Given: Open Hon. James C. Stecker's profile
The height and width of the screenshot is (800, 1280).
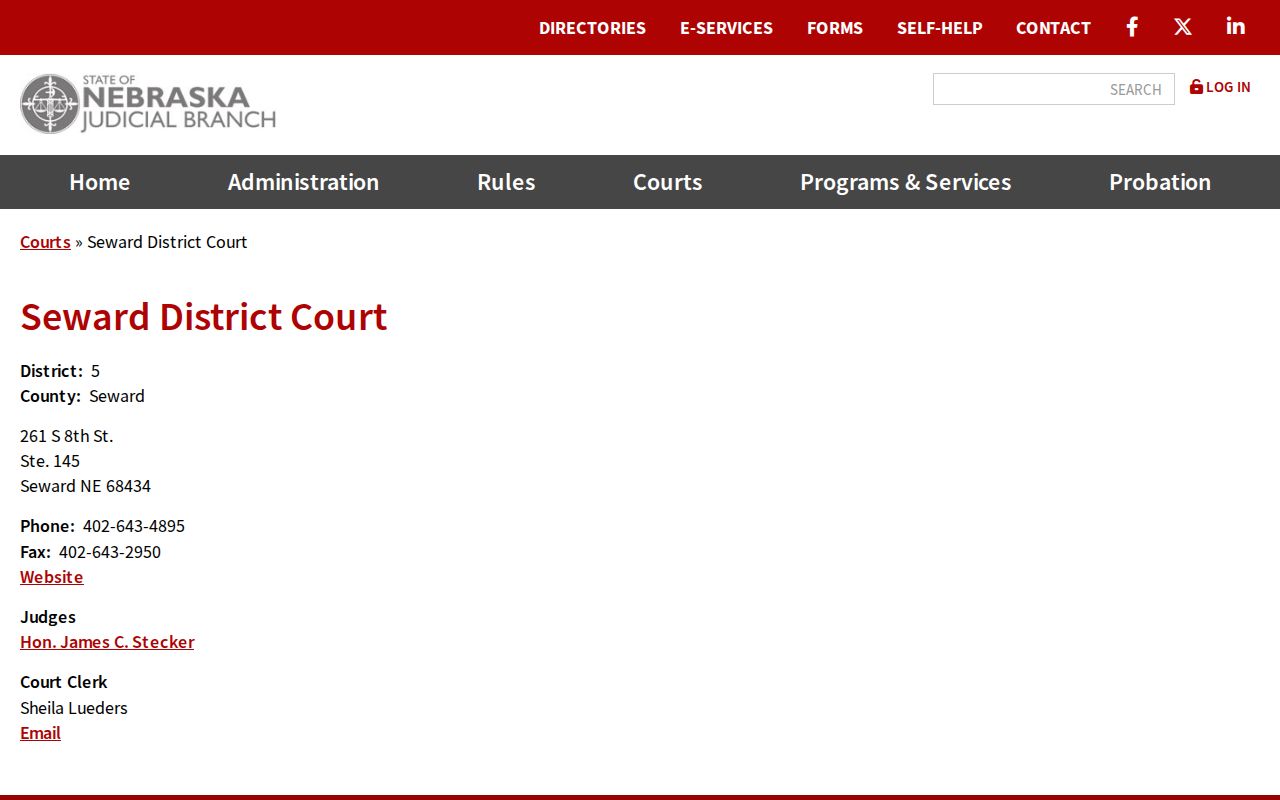Looking at the screenshot, I should click(x=107, y=642).
